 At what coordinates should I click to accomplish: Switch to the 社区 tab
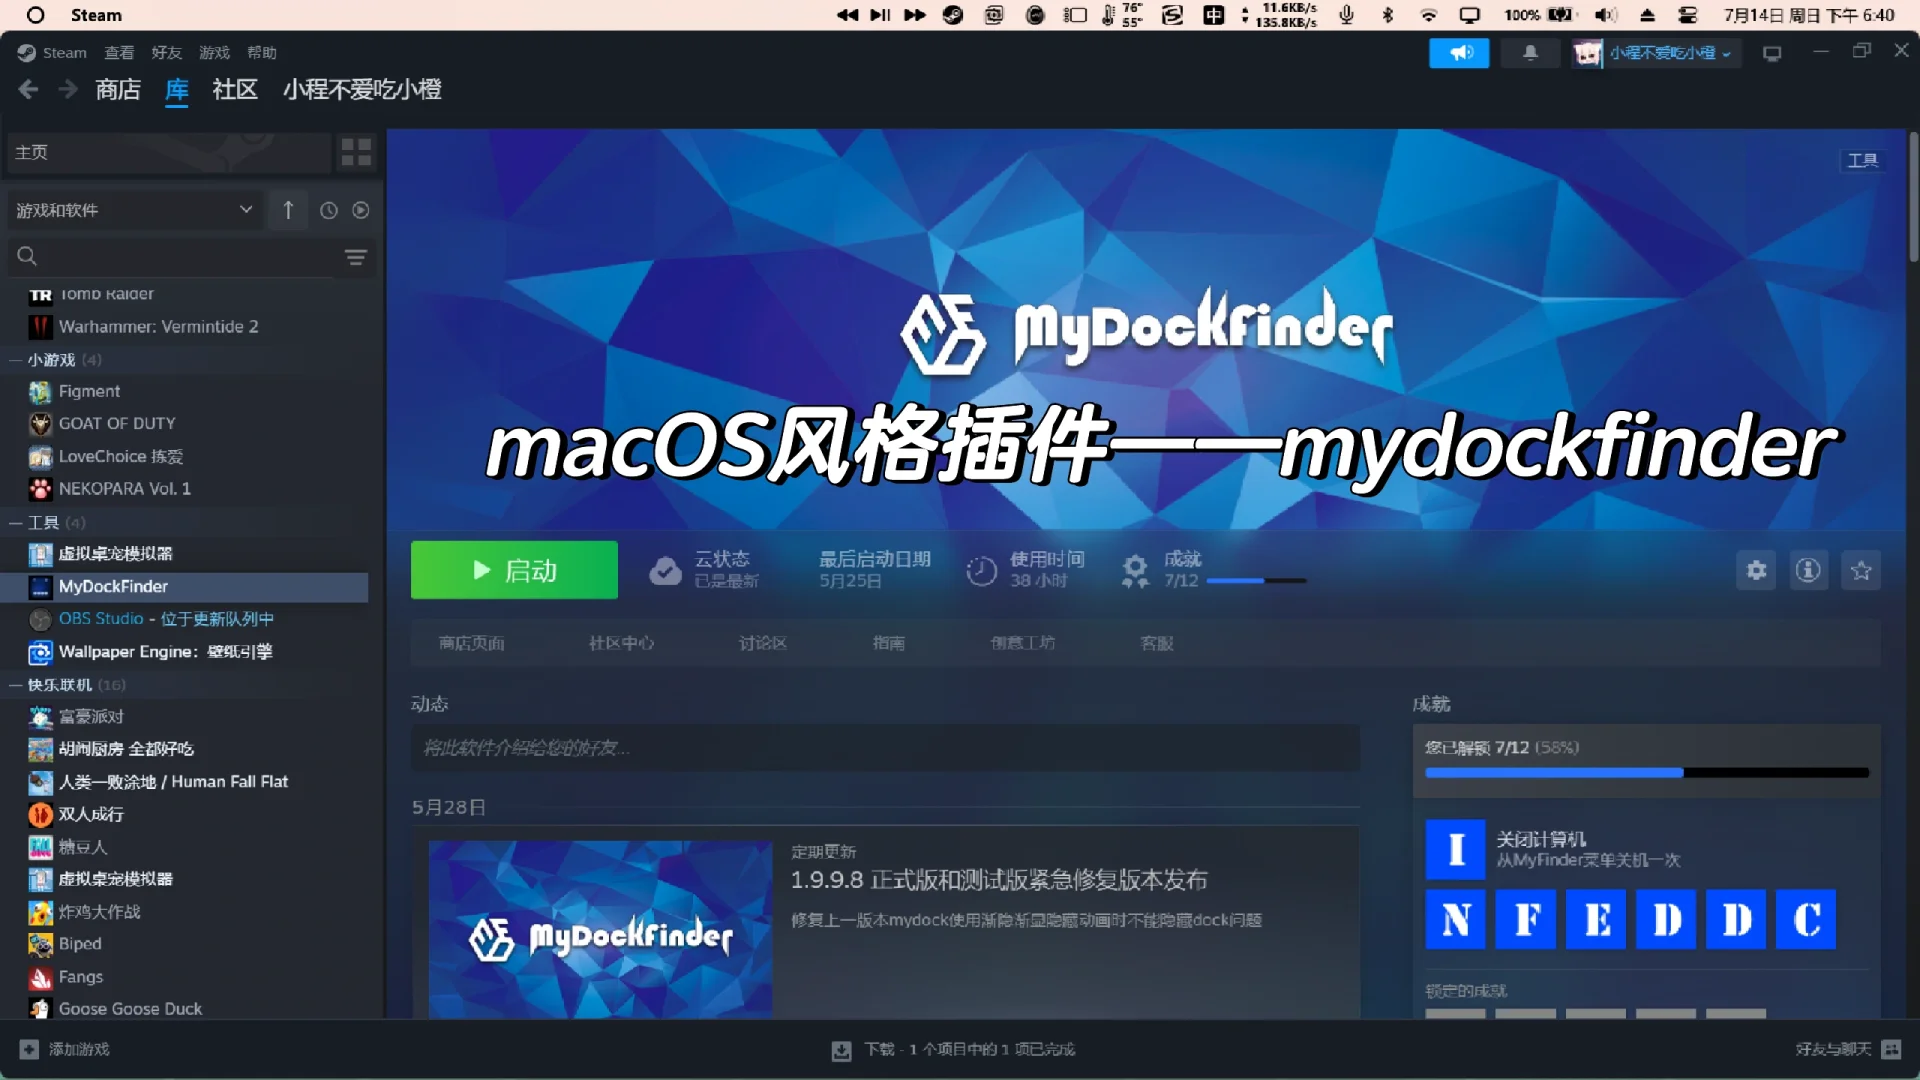point(233,90)
